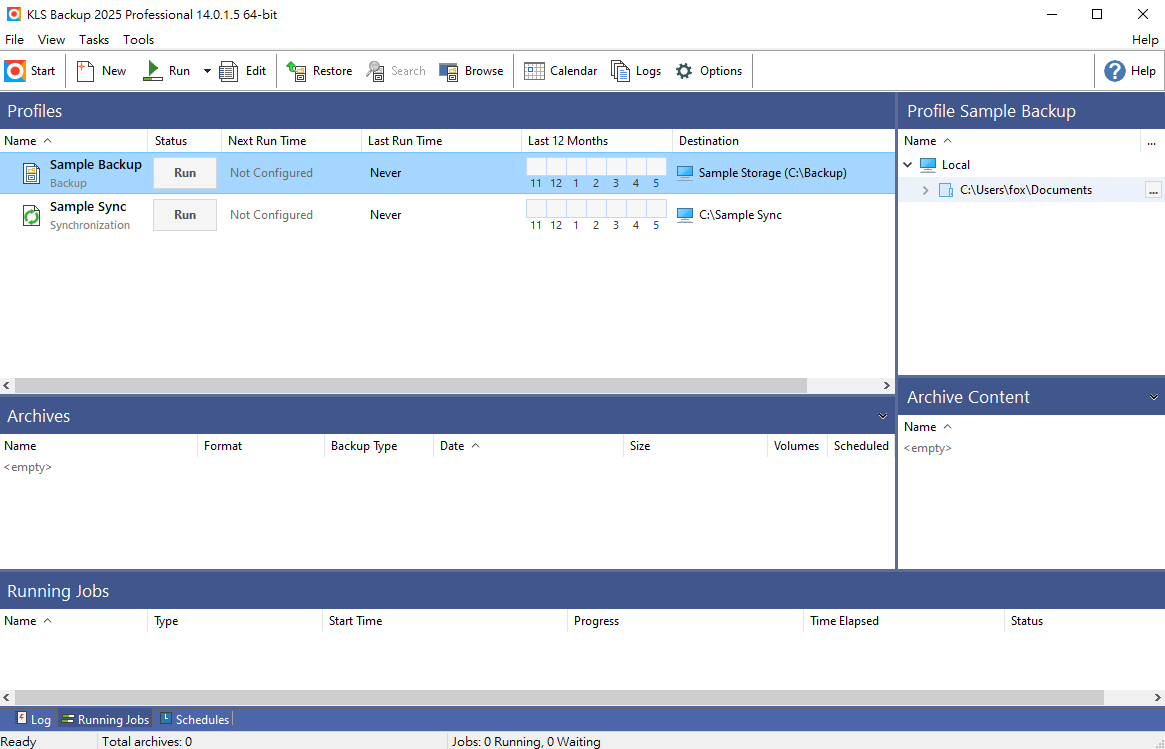Sort archives by Scheduled column
Screen dimensions: 1165x749
pos(861,446)
